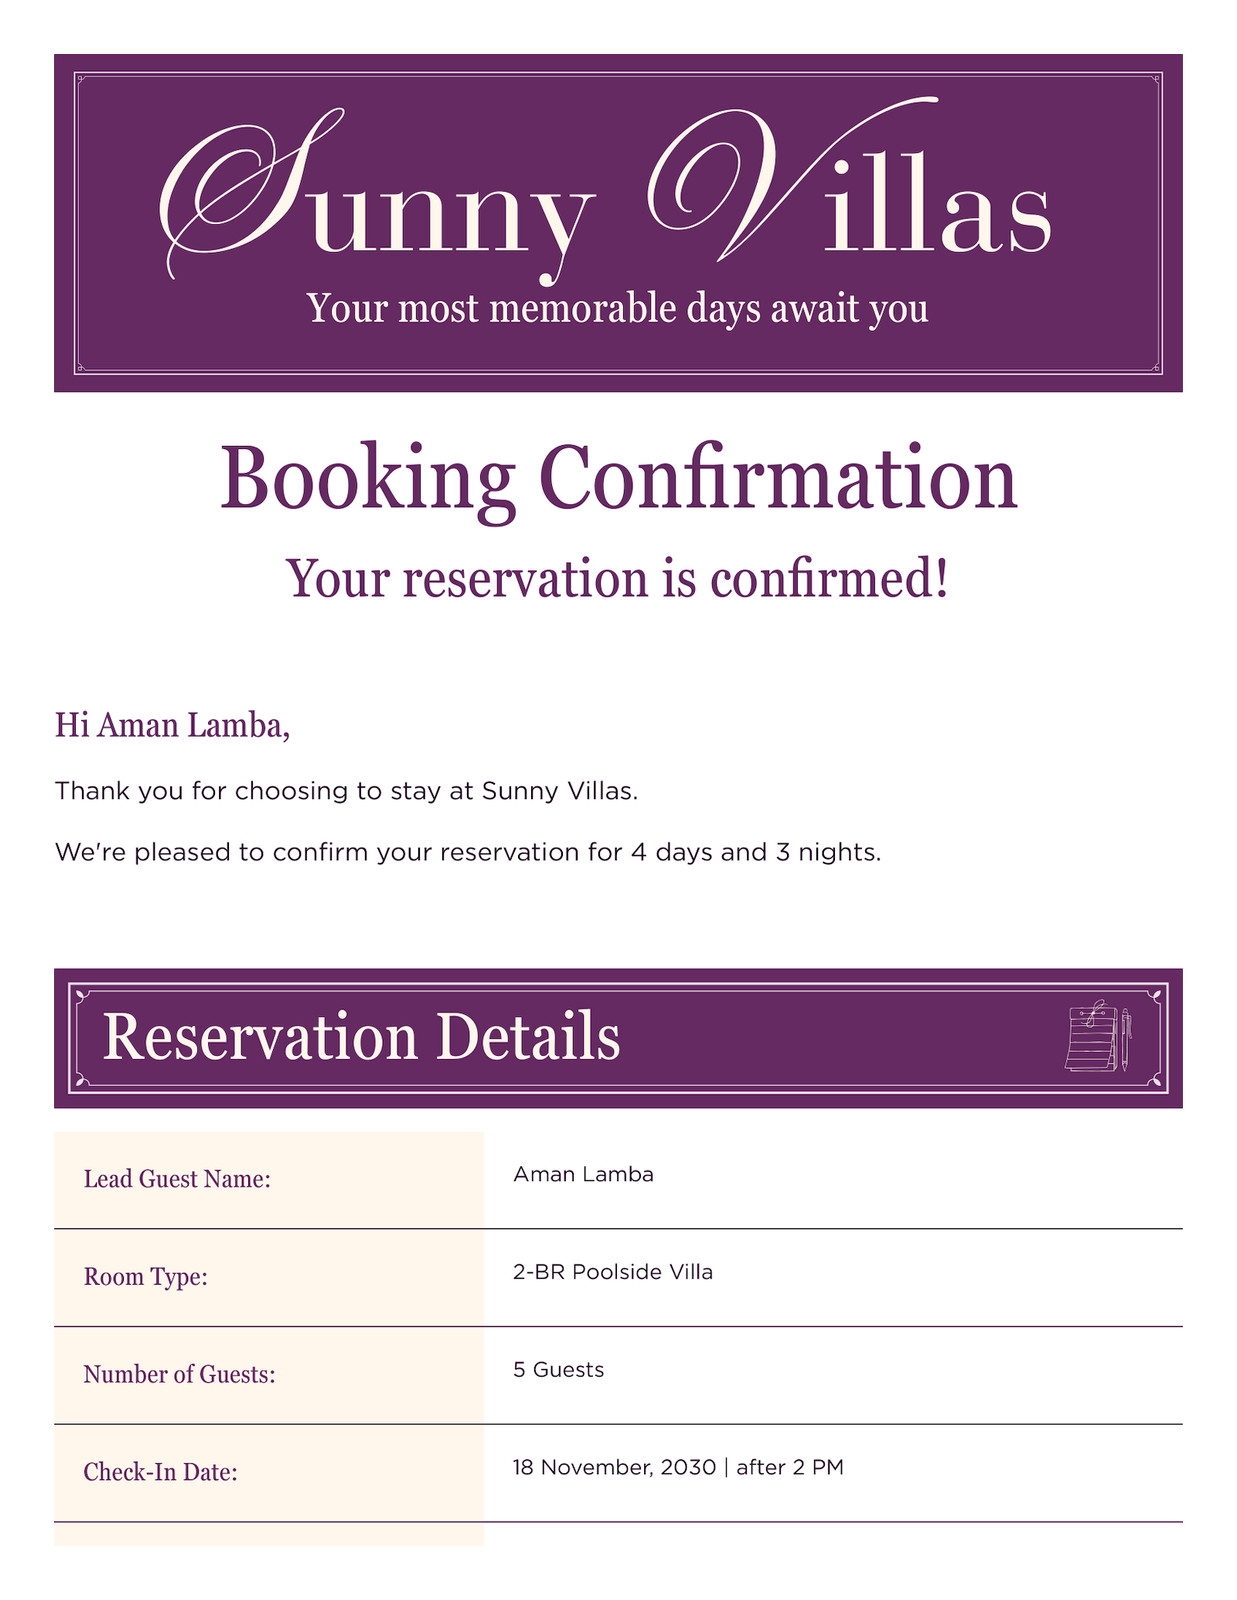The width and height of the screenshot is (1237, 1600).
Task: Click the 'Check-In Date:' label
Action: [160, 1472]
